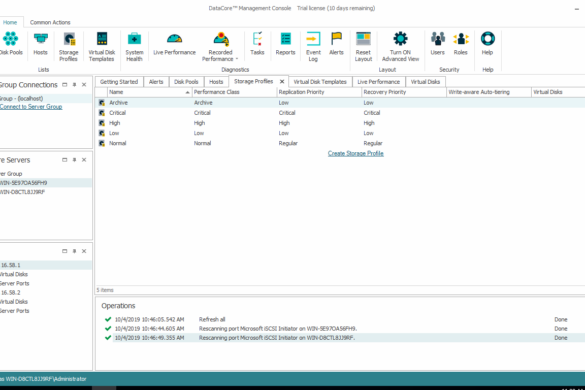This screenshot has width=585, height=390.
Task: Pin the Group Connections panel
Action: click(74, 85)
